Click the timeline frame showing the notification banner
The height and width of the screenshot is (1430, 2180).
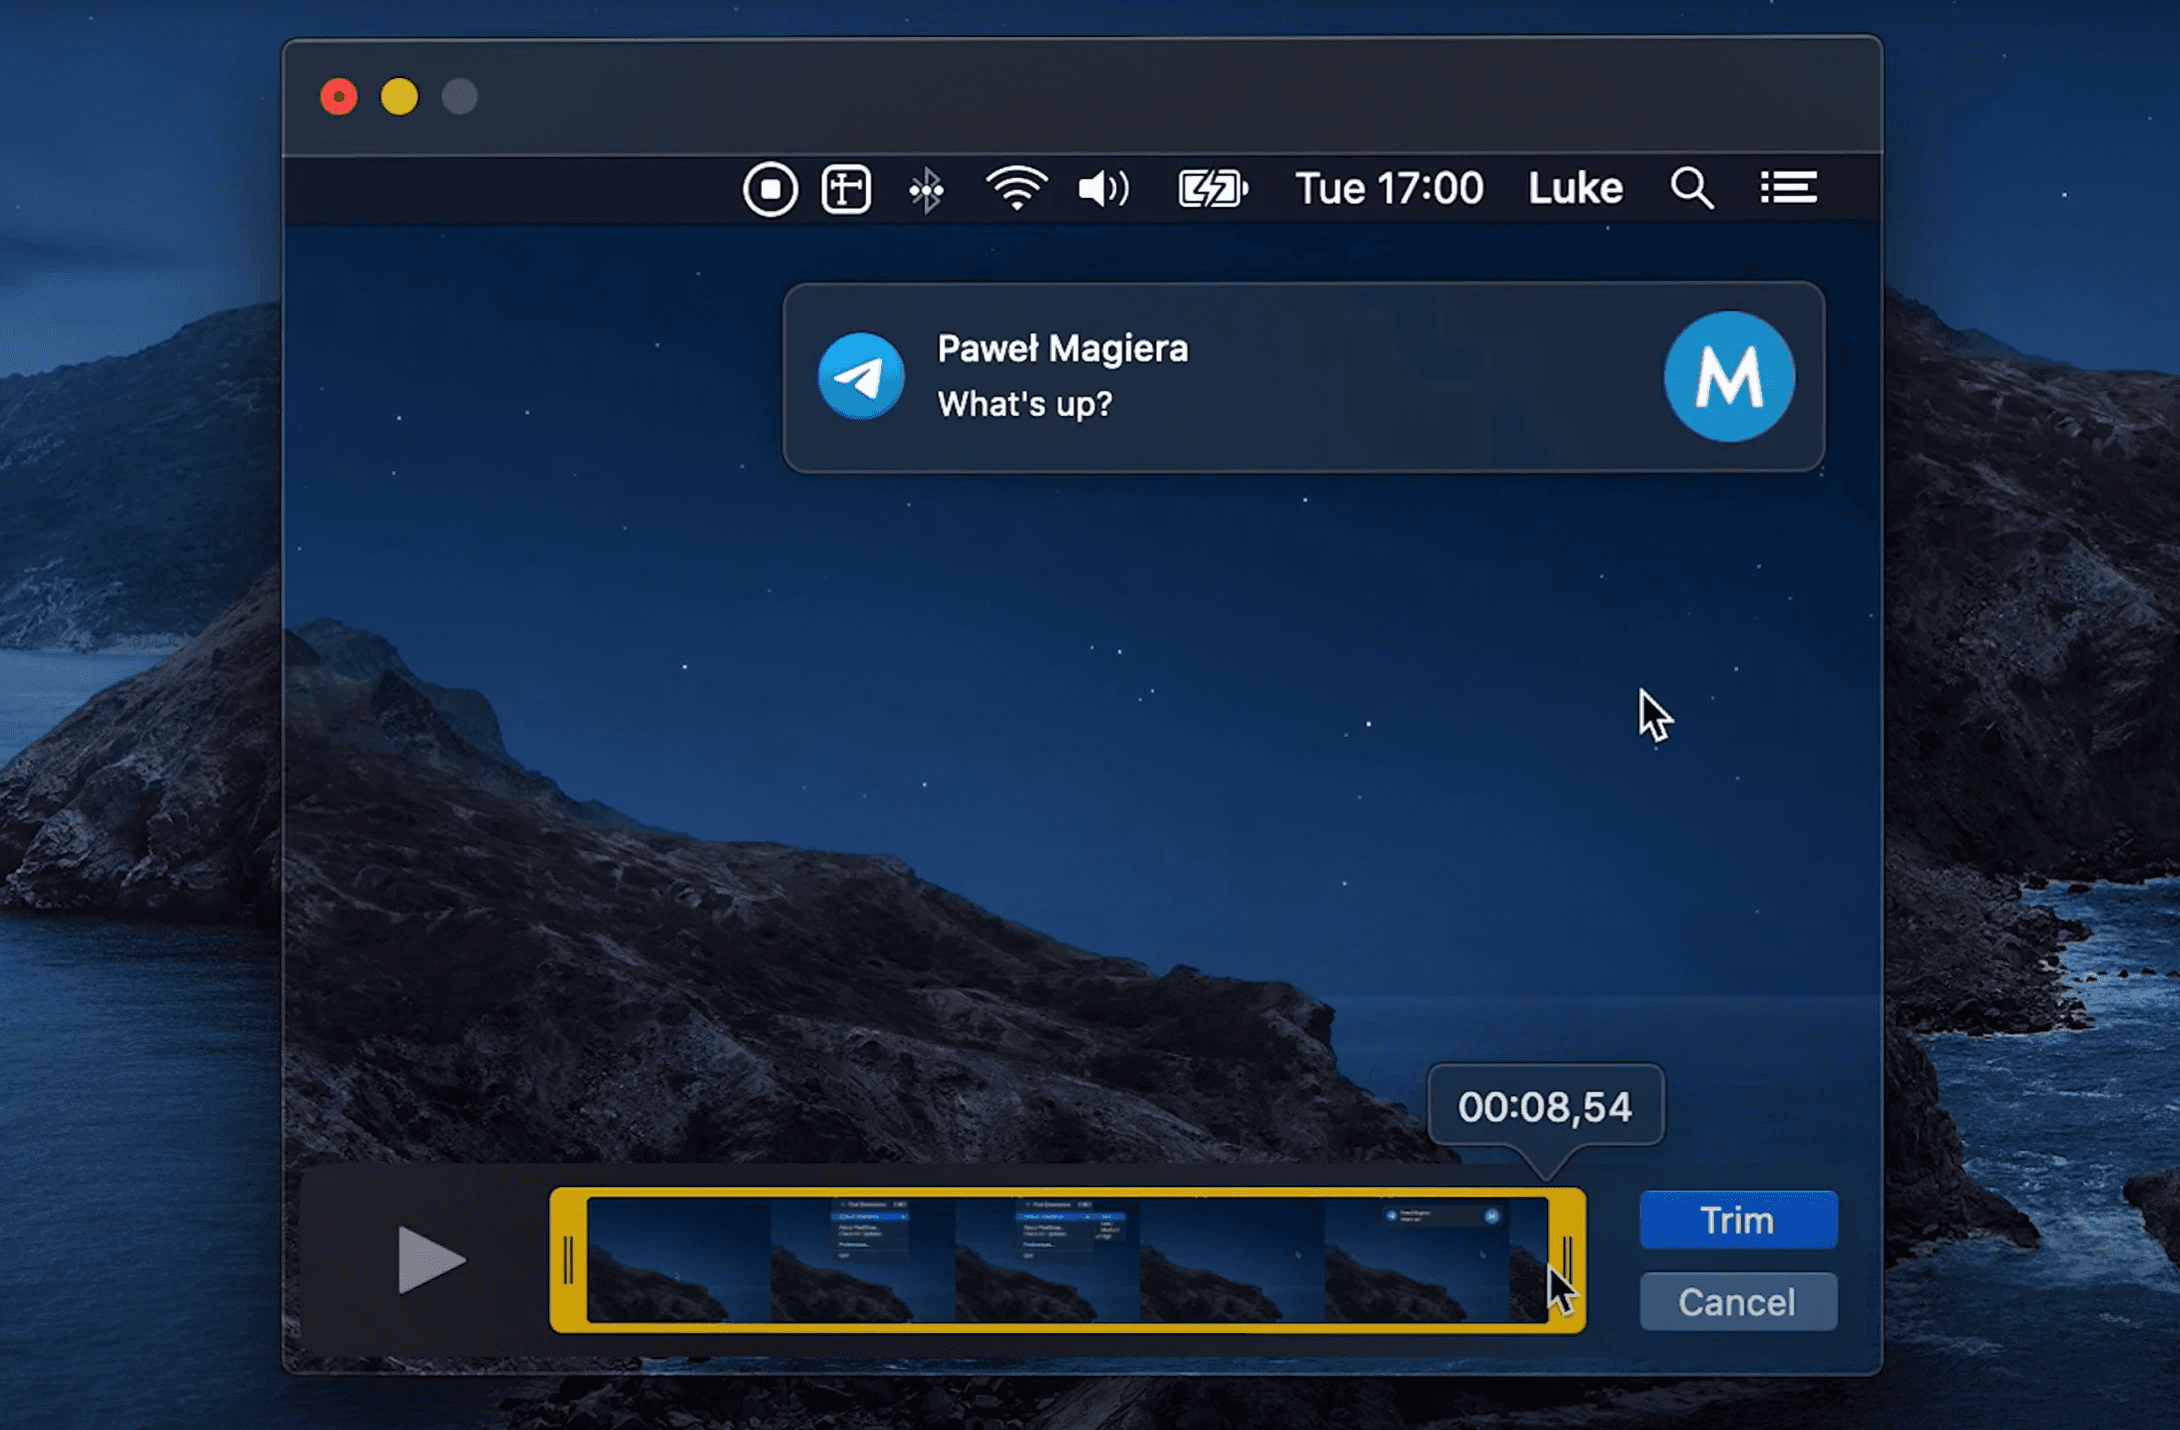tap(1415, 1260)
